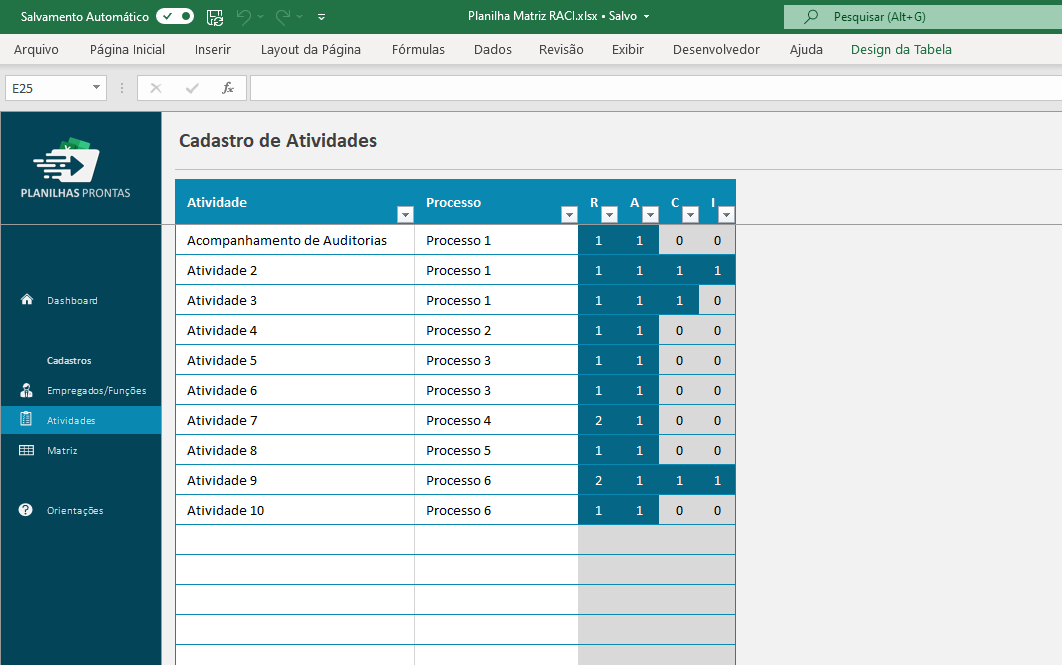Open the Design da Tabela tab
1062x665 pixels.
(900, 49)
